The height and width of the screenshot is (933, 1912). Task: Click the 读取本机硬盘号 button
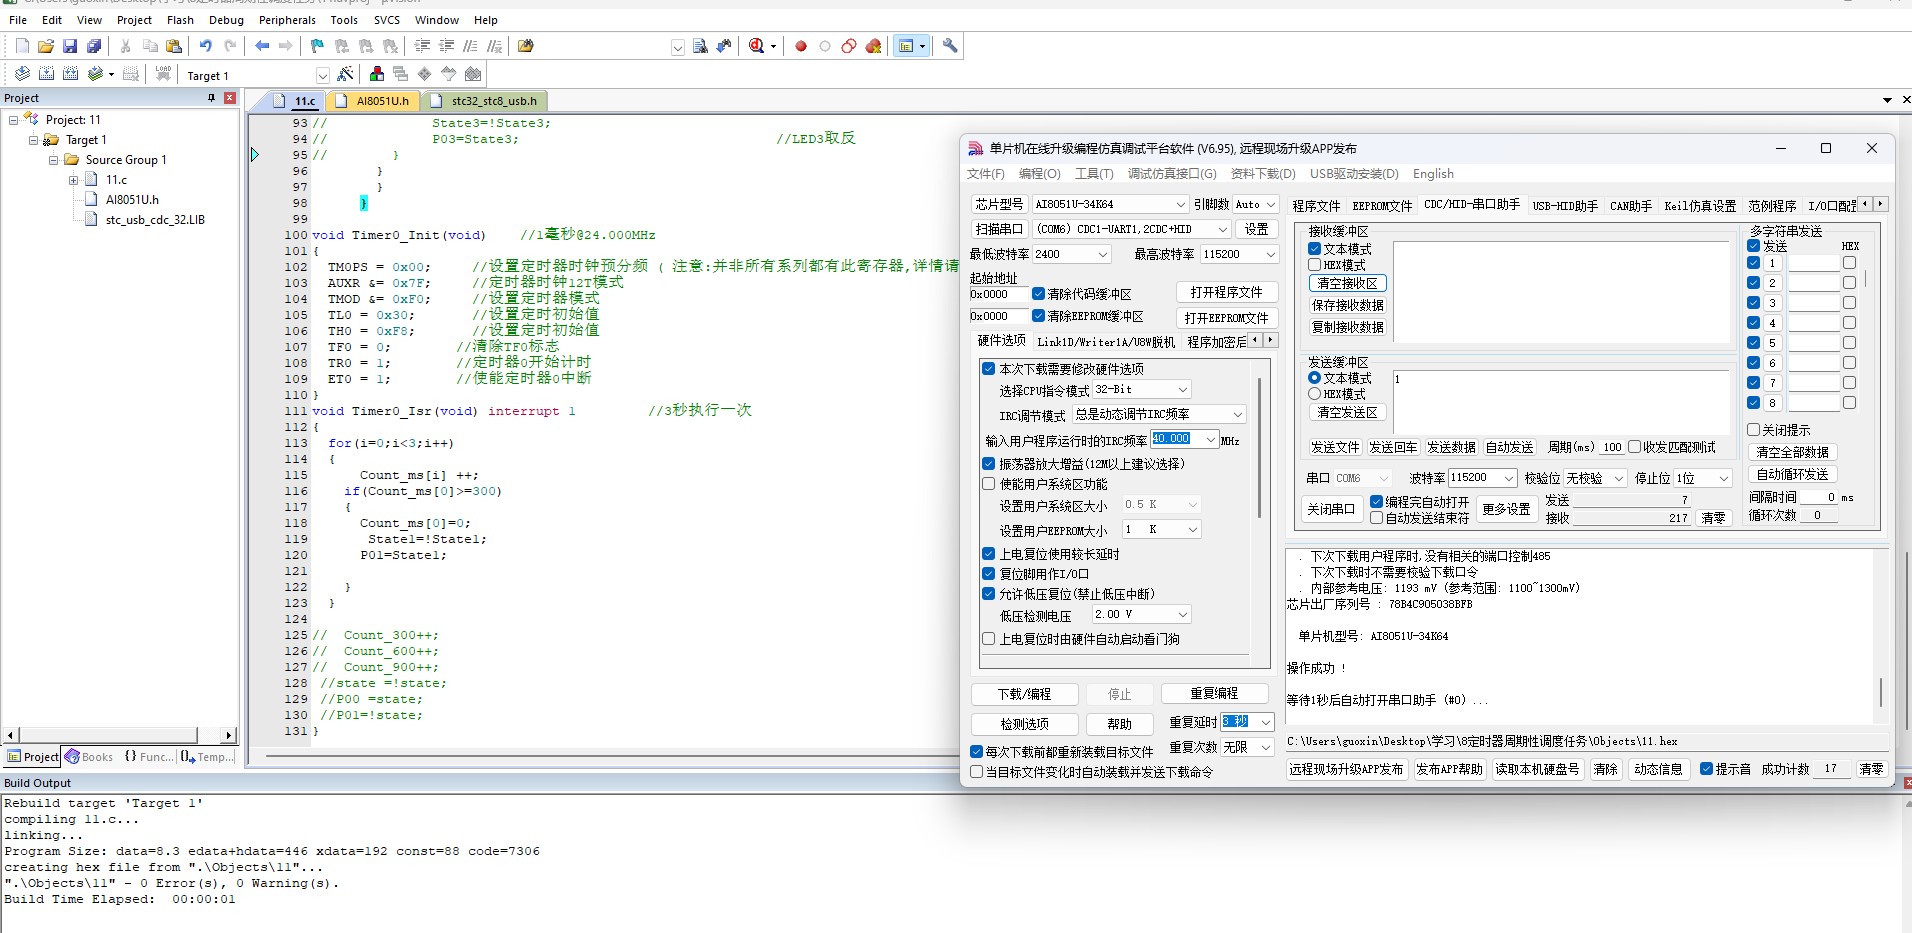[1537, 769]
